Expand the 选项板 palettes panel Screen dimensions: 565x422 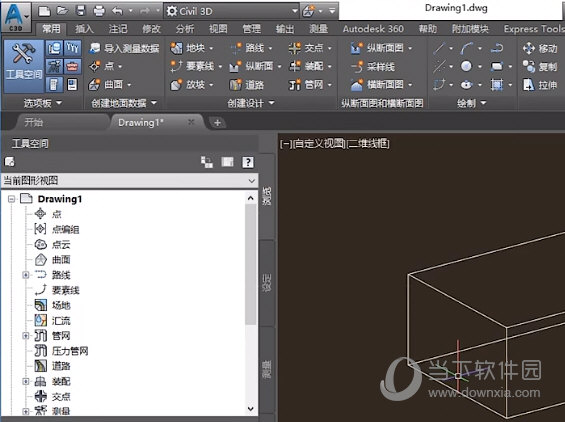pos(43,103)
